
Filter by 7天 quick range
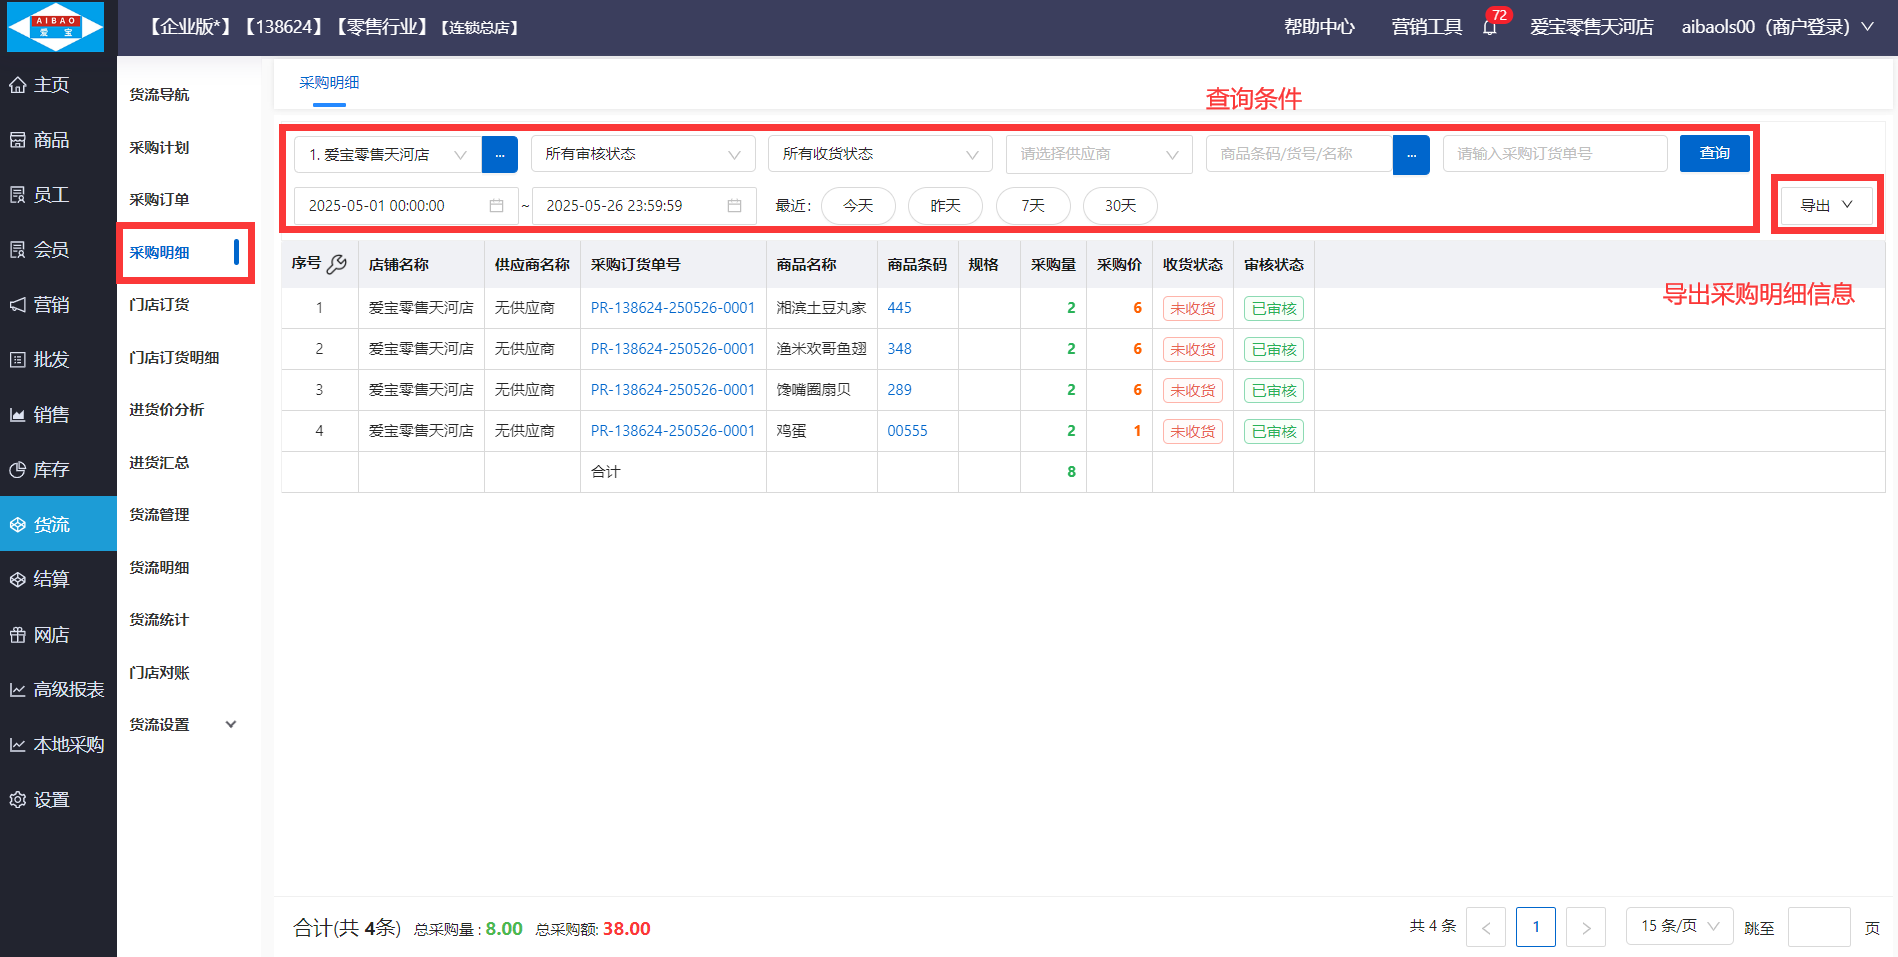tap(1033, 206)
